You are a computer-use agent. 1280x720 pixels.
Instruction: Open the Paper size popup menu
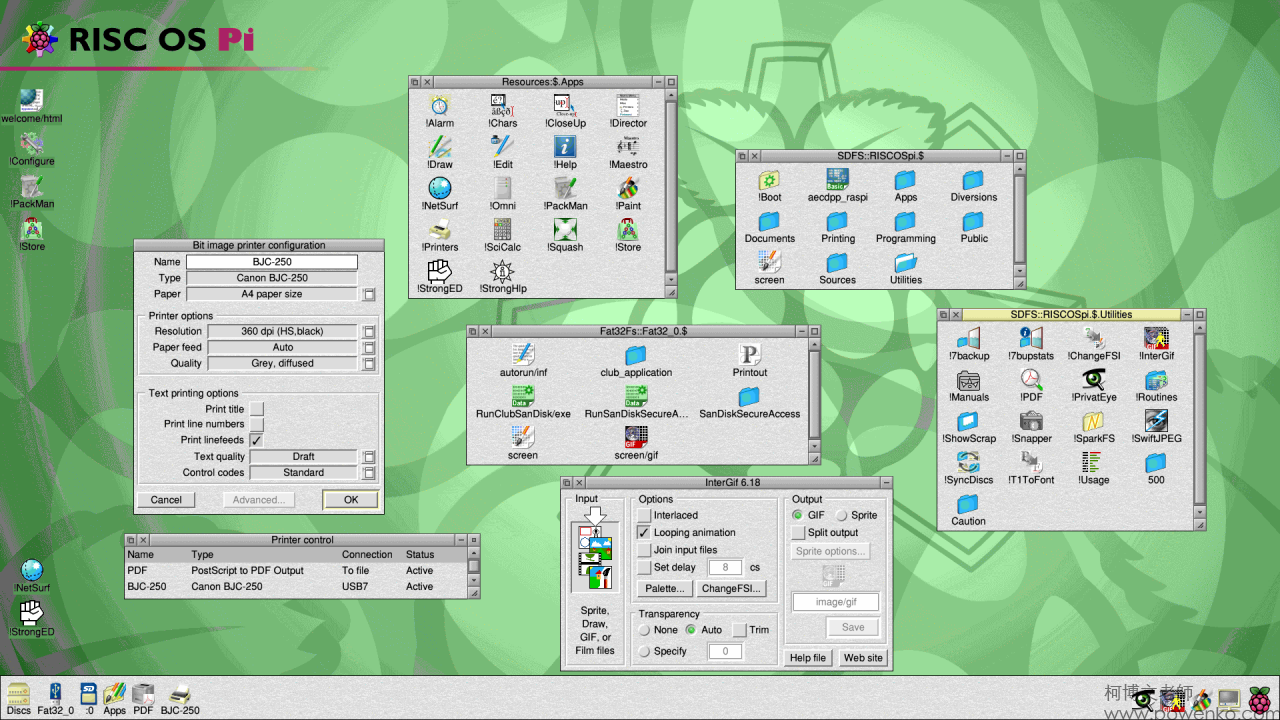(369, 294)
